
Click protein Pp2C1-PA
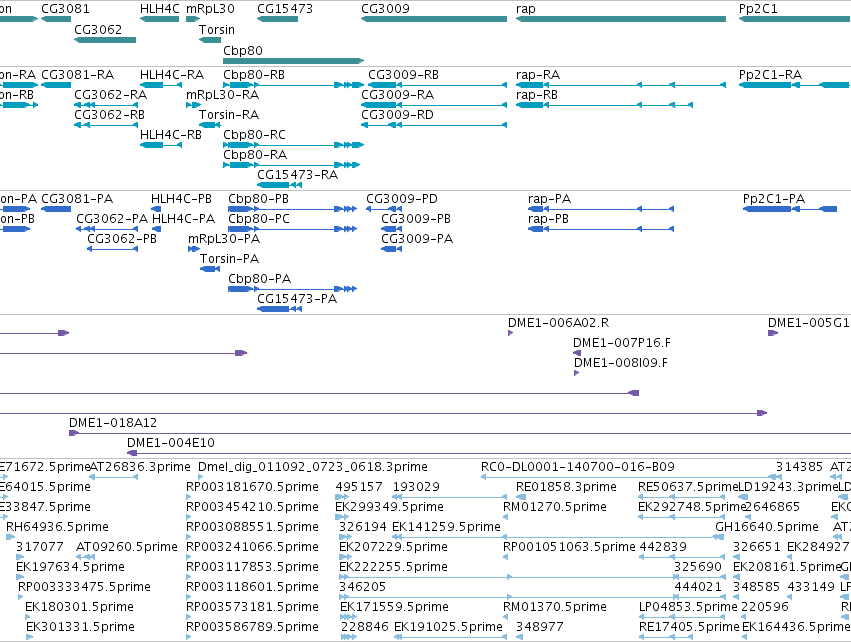click(790, 209)
